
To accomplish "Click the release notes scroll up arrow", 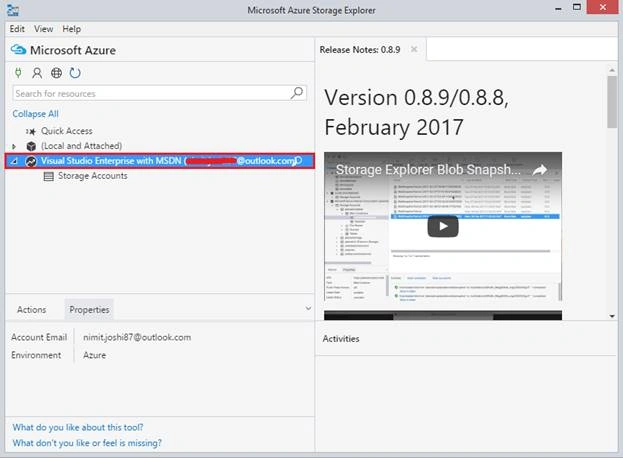I will point(612,70).
